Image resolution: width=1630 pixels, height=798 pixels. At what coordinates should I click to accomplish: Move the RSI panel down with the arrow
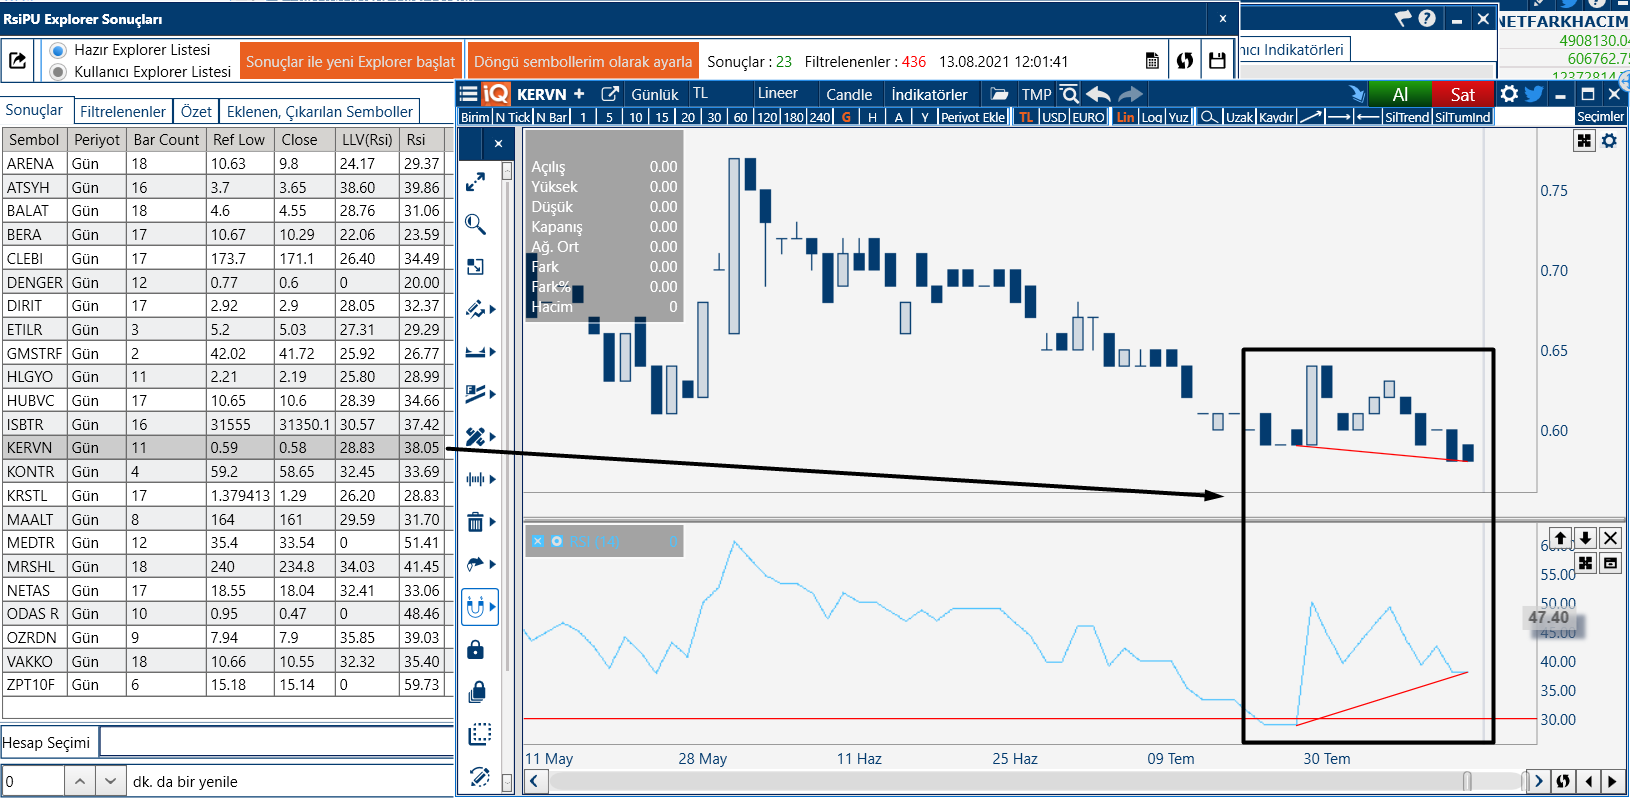click(x=1585, y=538)
